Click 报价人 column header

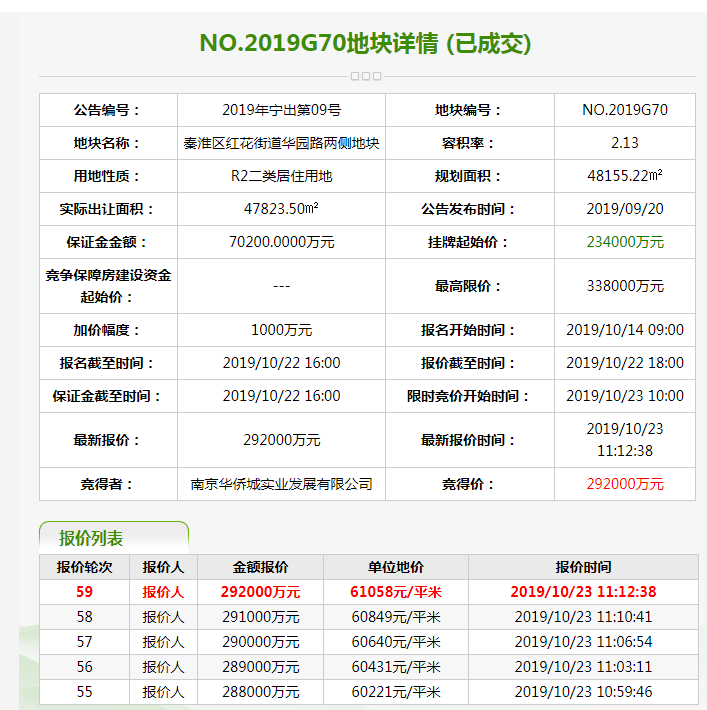(164, 567)
